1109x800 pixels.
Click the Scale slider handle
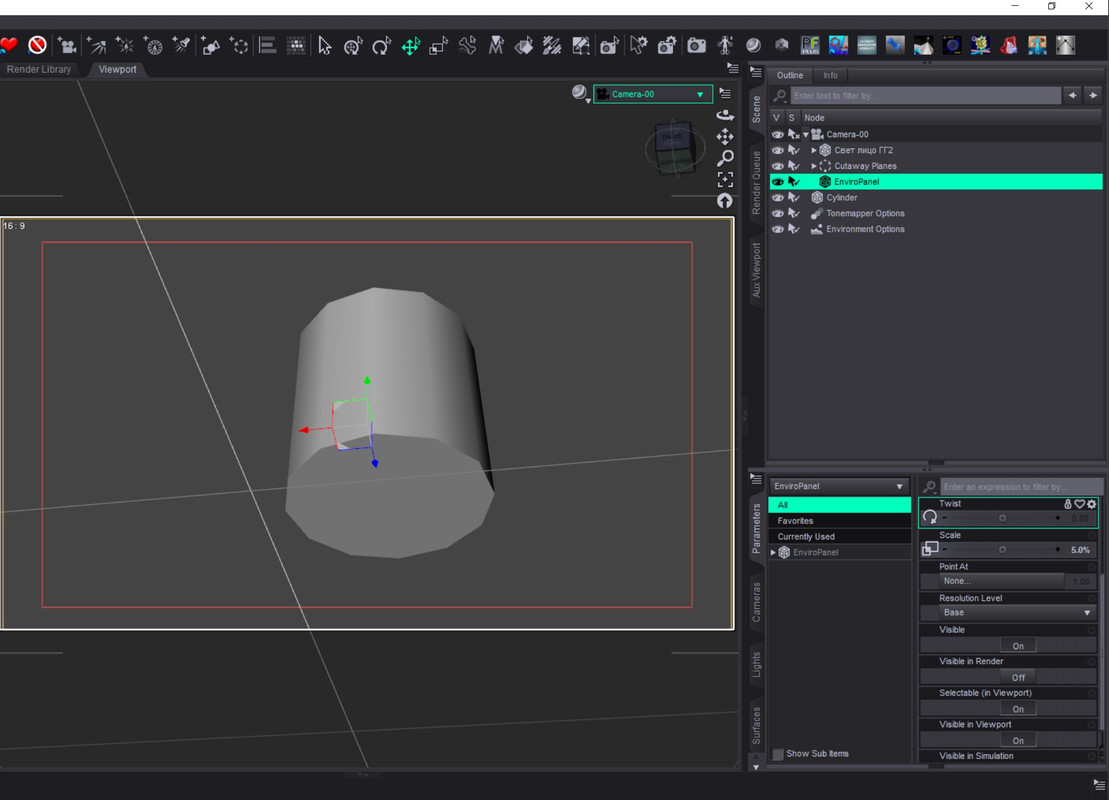[1002, 550]
